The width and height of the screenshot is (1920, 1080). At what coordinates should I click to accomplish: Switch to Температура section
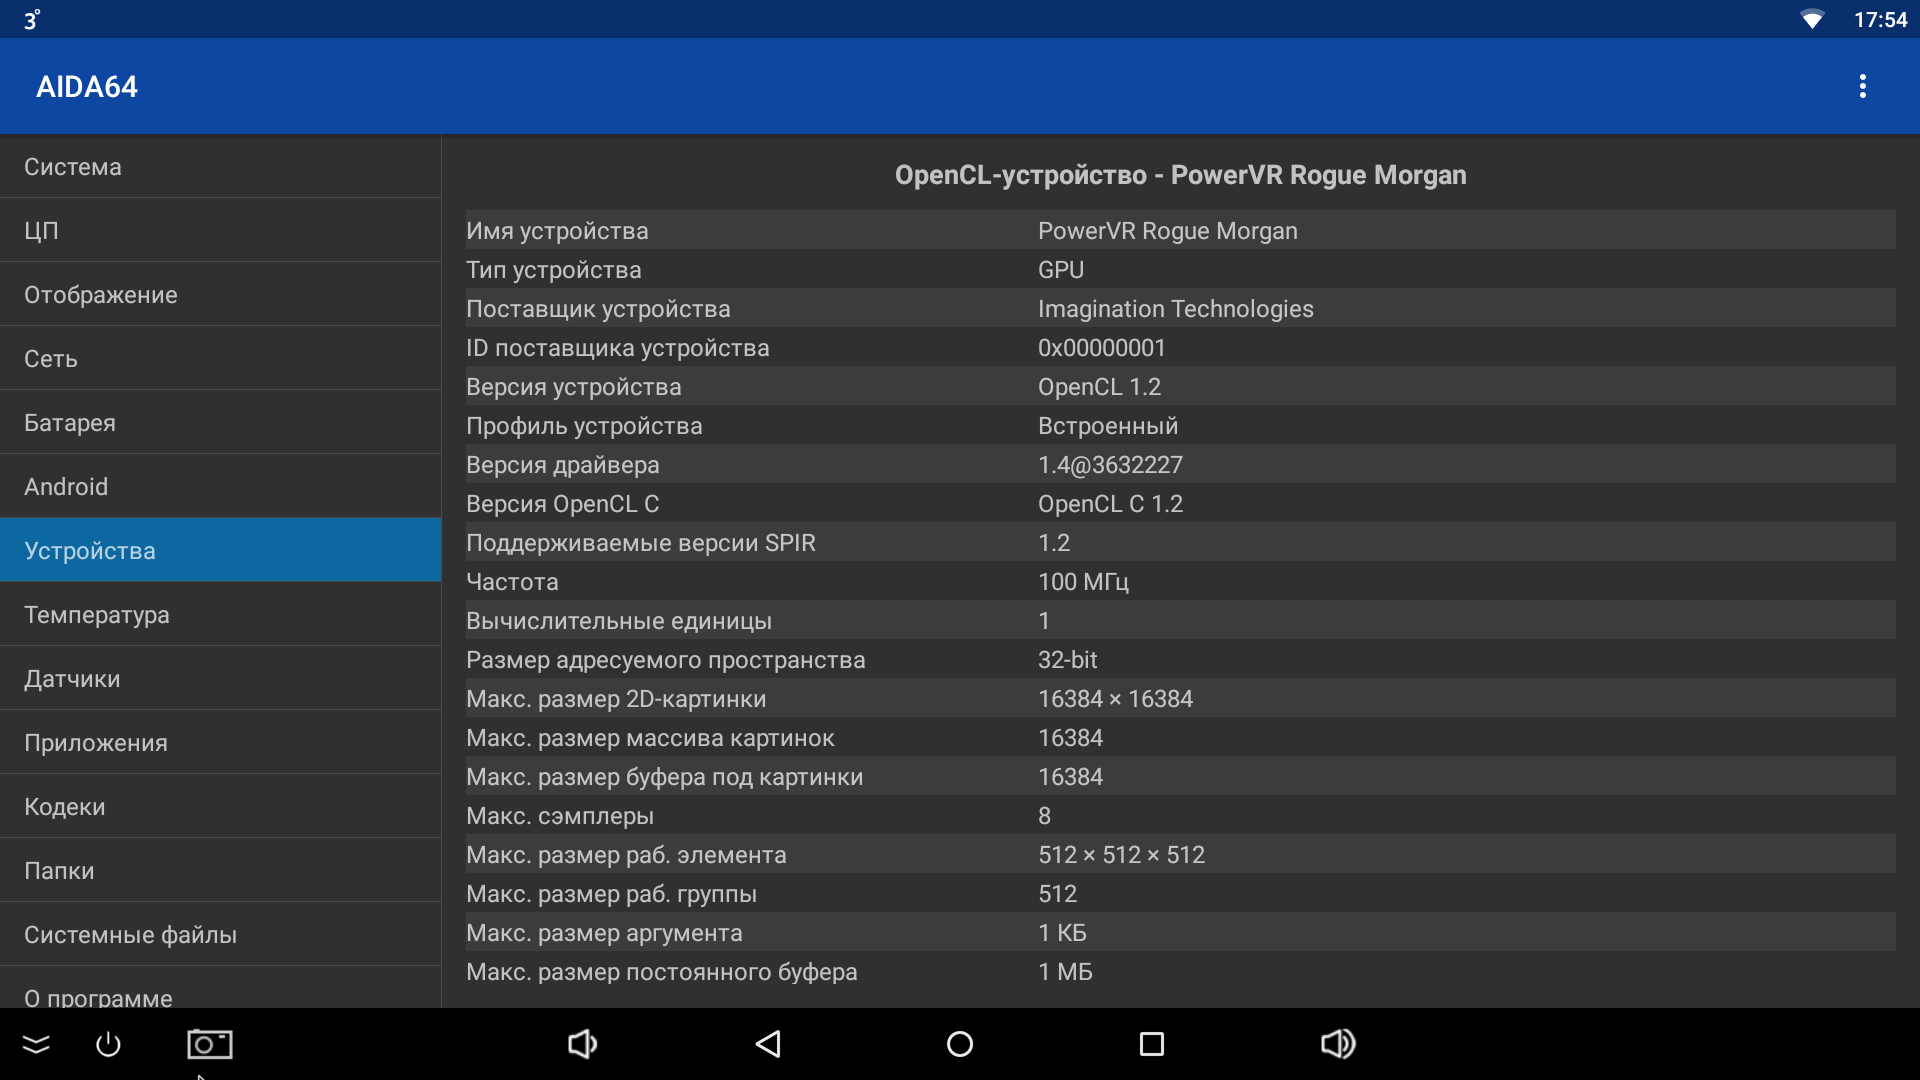pyautogui.click(x=220, y=615)
